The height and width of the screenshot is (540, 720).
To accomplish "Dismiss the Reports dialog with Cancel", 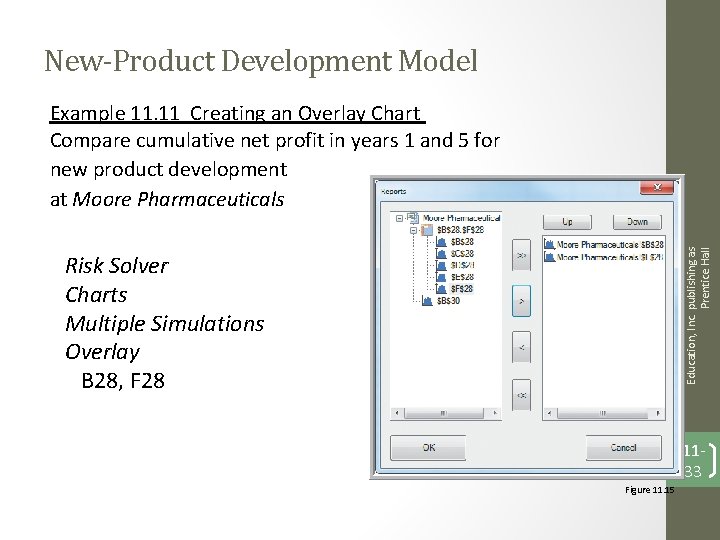I will coord(624,448).
